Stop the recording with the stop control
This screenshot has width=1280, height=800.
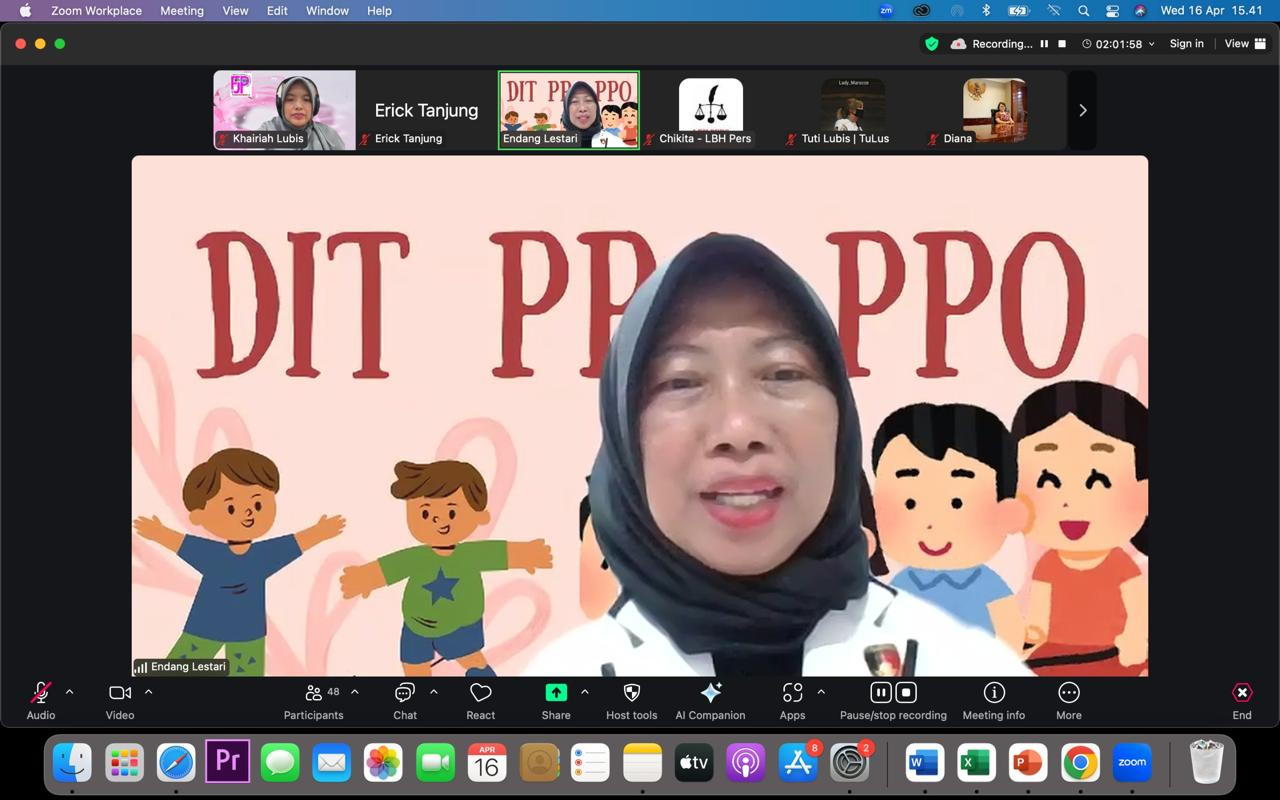[x=905, y=691]
